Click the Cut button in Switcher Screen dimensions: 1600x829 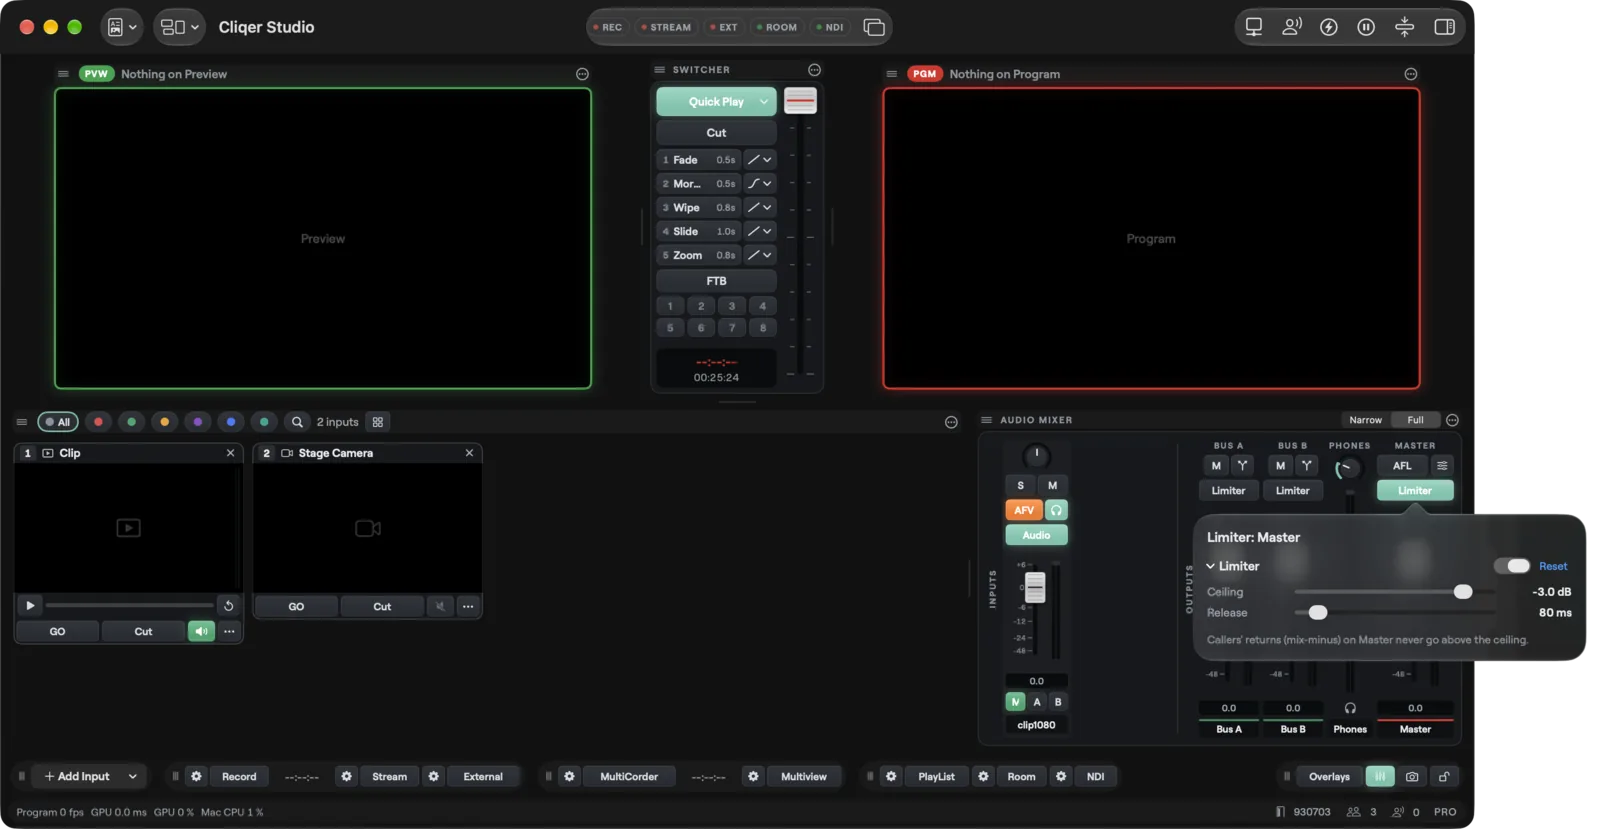tap(716, 133)
